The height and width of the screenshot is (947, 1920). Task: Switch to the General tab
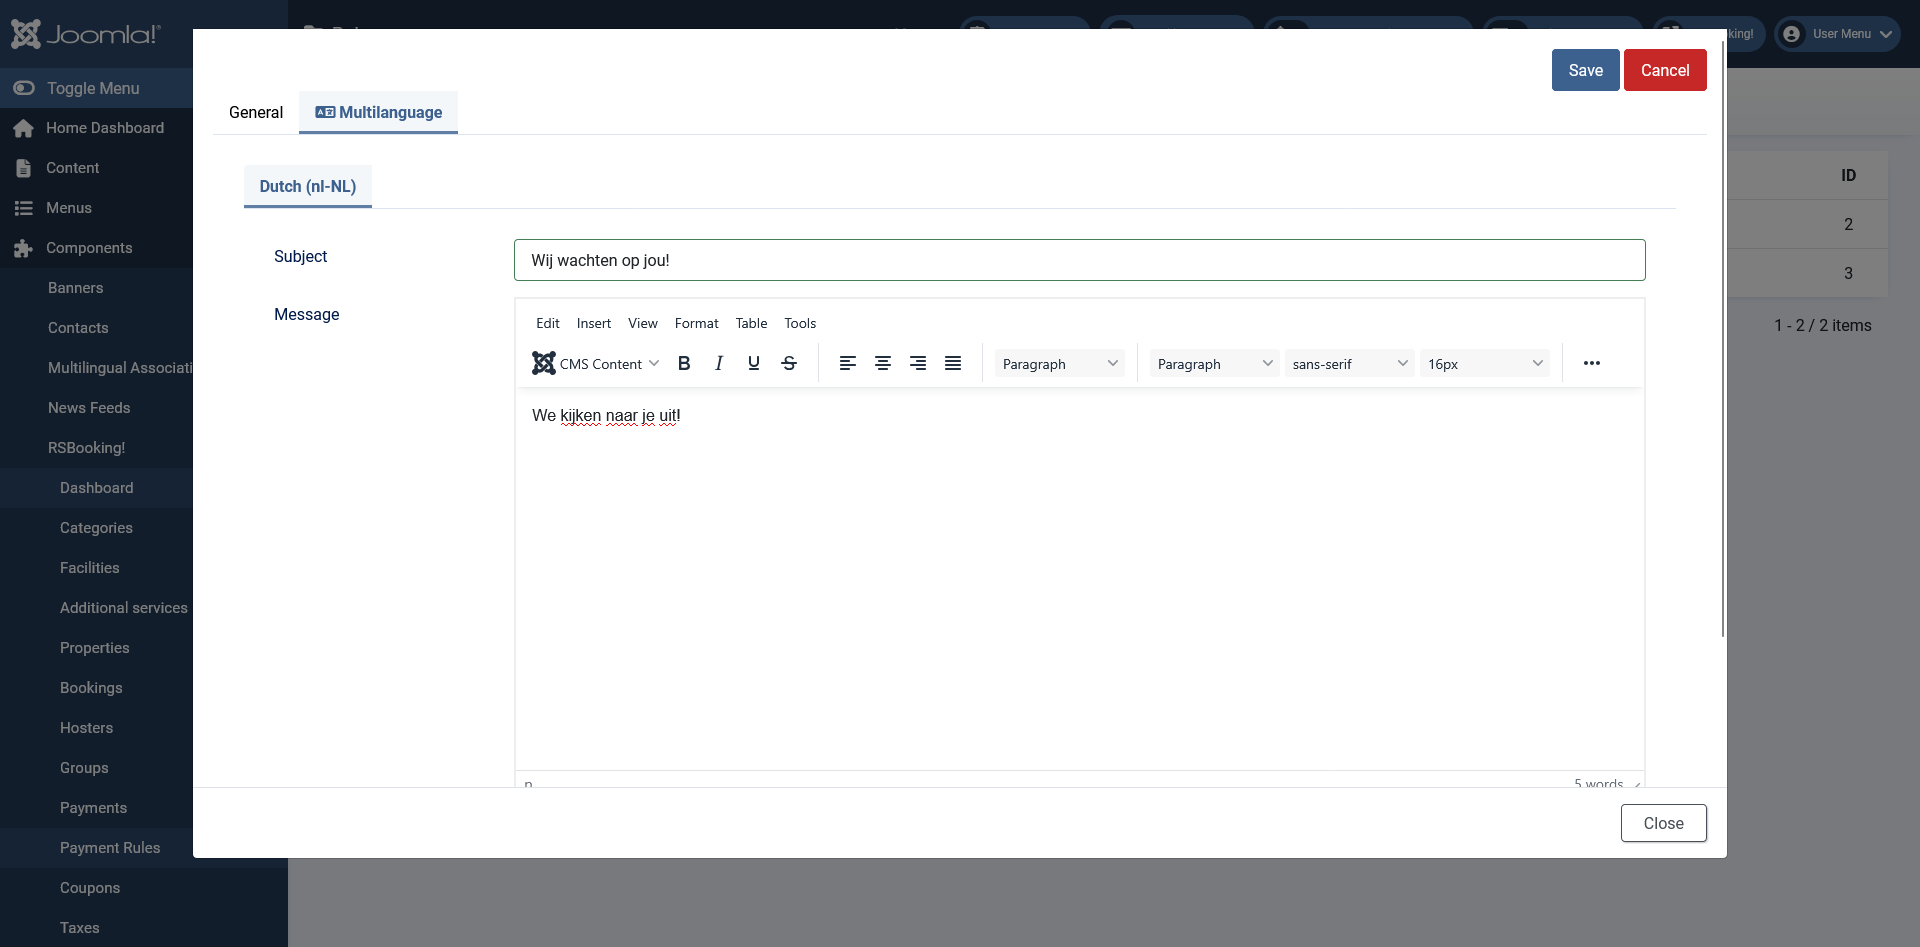coord(256,112)
